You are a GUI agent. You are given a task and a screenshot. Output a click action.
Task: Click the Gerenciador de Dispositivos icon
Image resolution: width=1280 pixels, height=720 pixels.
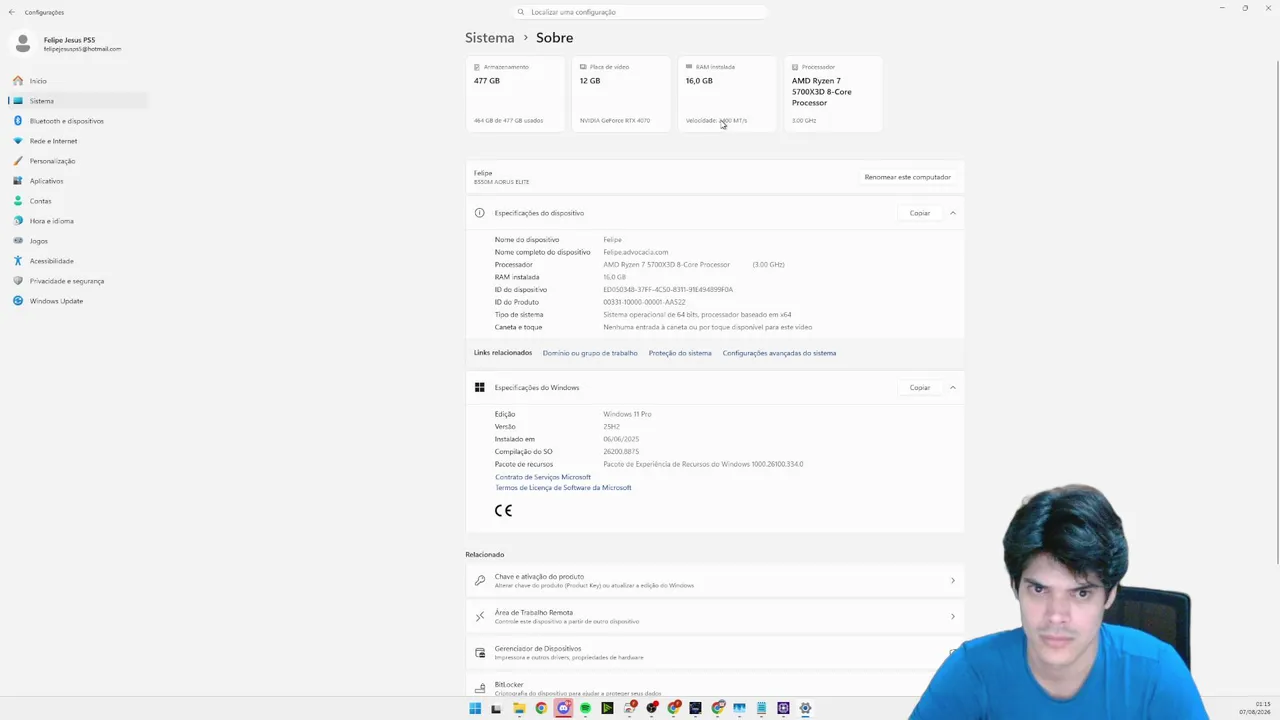pyautogui.click(x=480, y=653)
